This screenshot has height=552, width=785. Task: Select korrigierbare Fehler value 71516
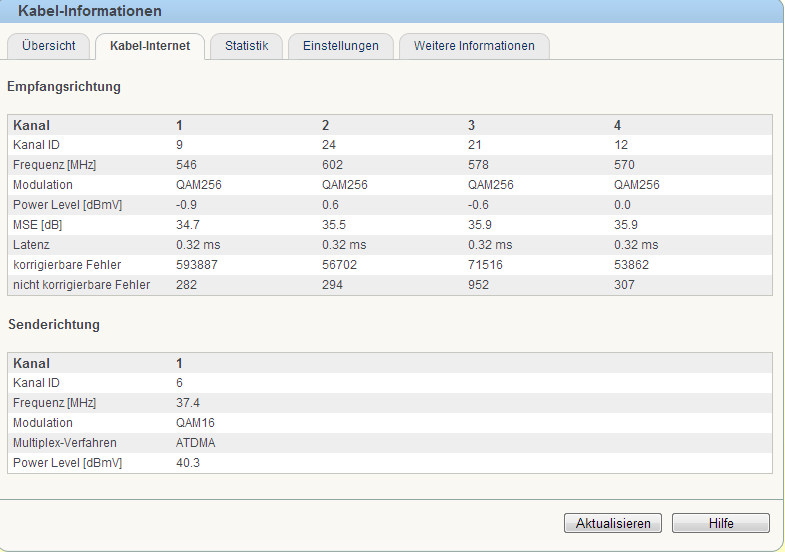coord(485,265)
